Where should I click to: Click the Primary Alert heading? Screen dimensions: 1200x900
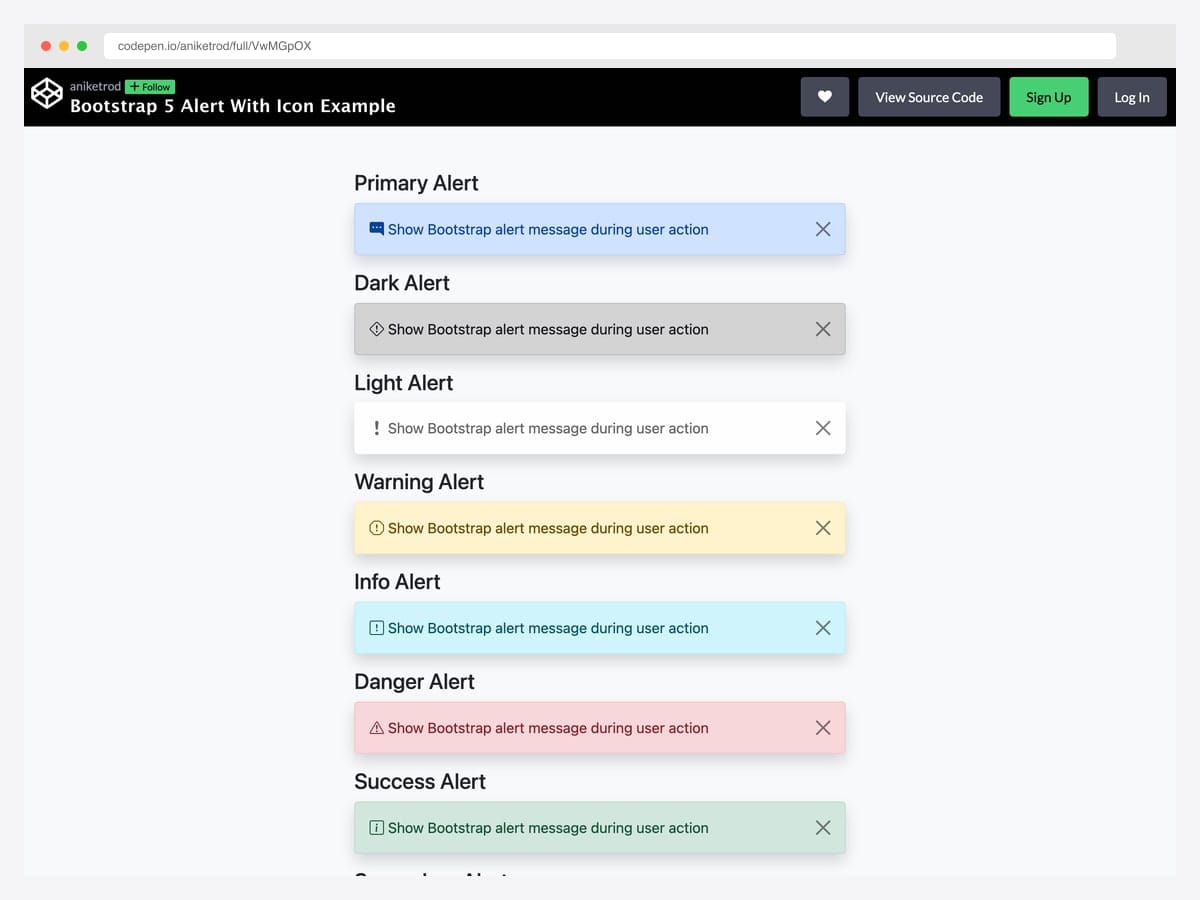tap(416, 183)
